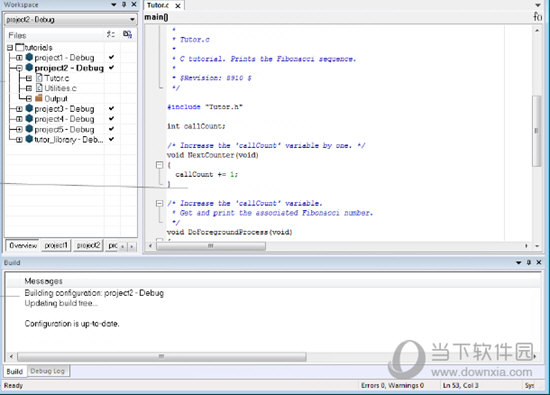Image resolution: width=550 pixels, height=395 pixels.
Task: Expand project1 - Debug tree node
Action: (x=19, y=58)
